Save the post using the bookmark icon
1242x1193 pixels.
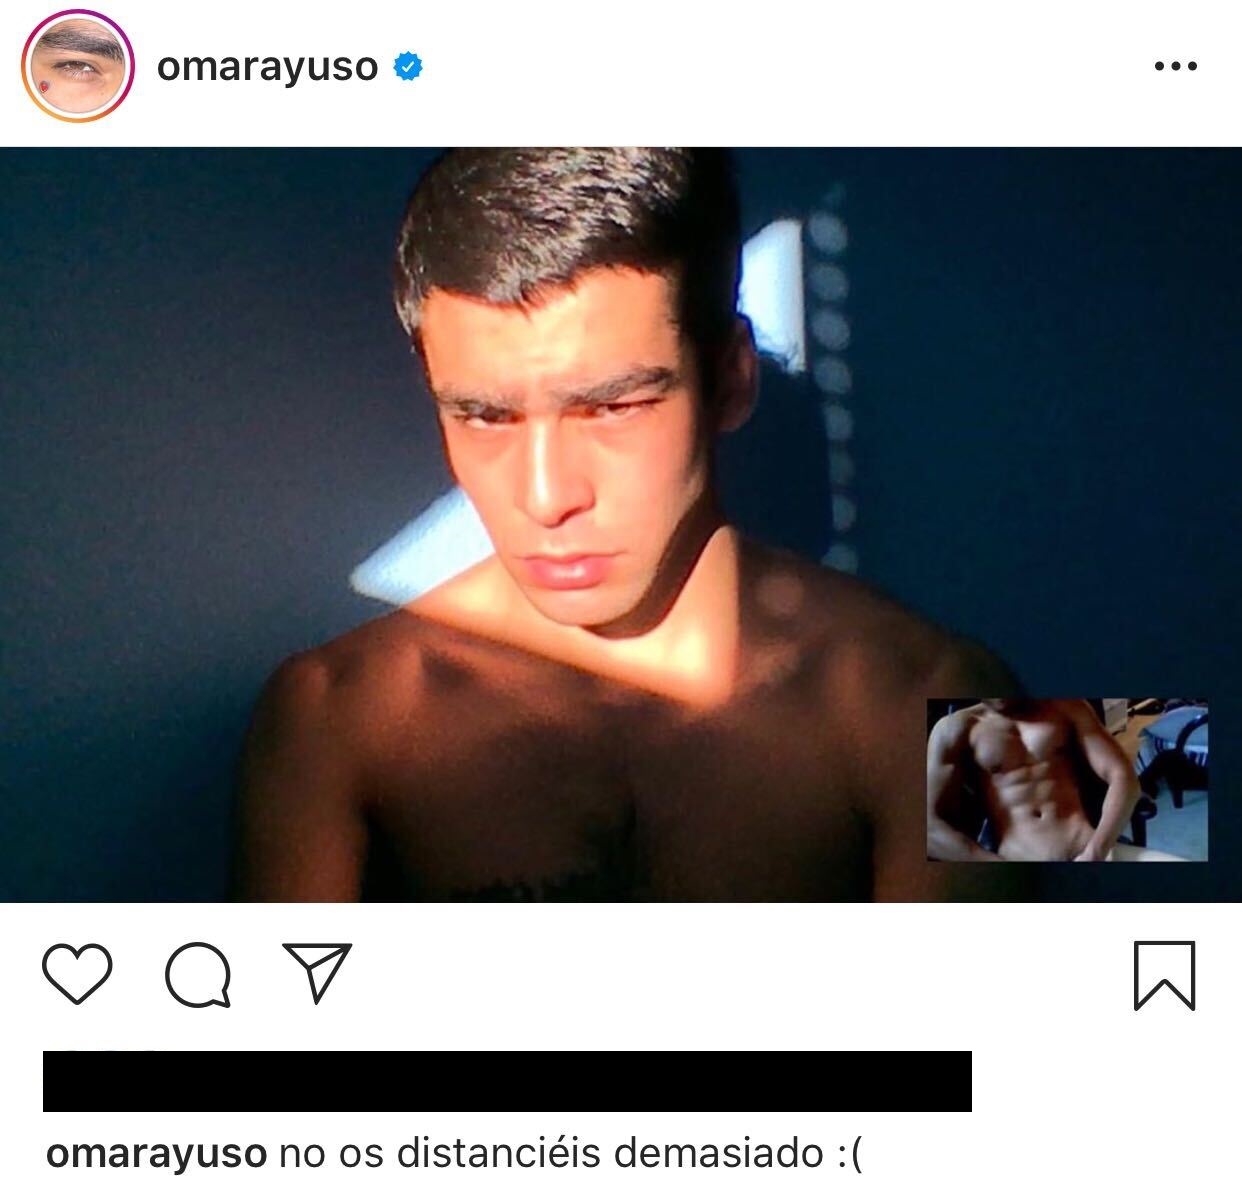[x=1165, y=975]
